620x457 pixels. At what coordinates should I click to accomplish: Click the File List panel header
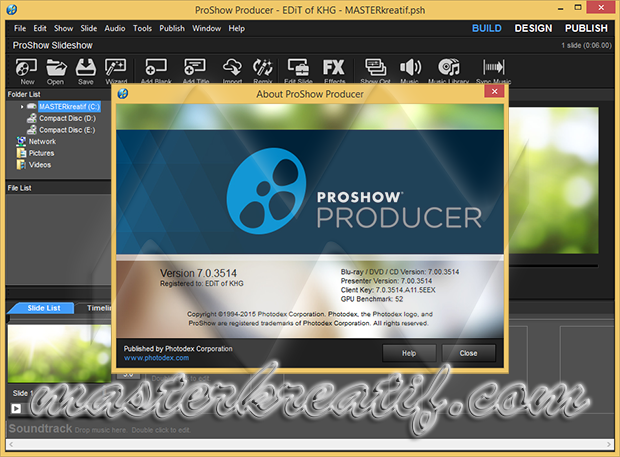point(59,188)
